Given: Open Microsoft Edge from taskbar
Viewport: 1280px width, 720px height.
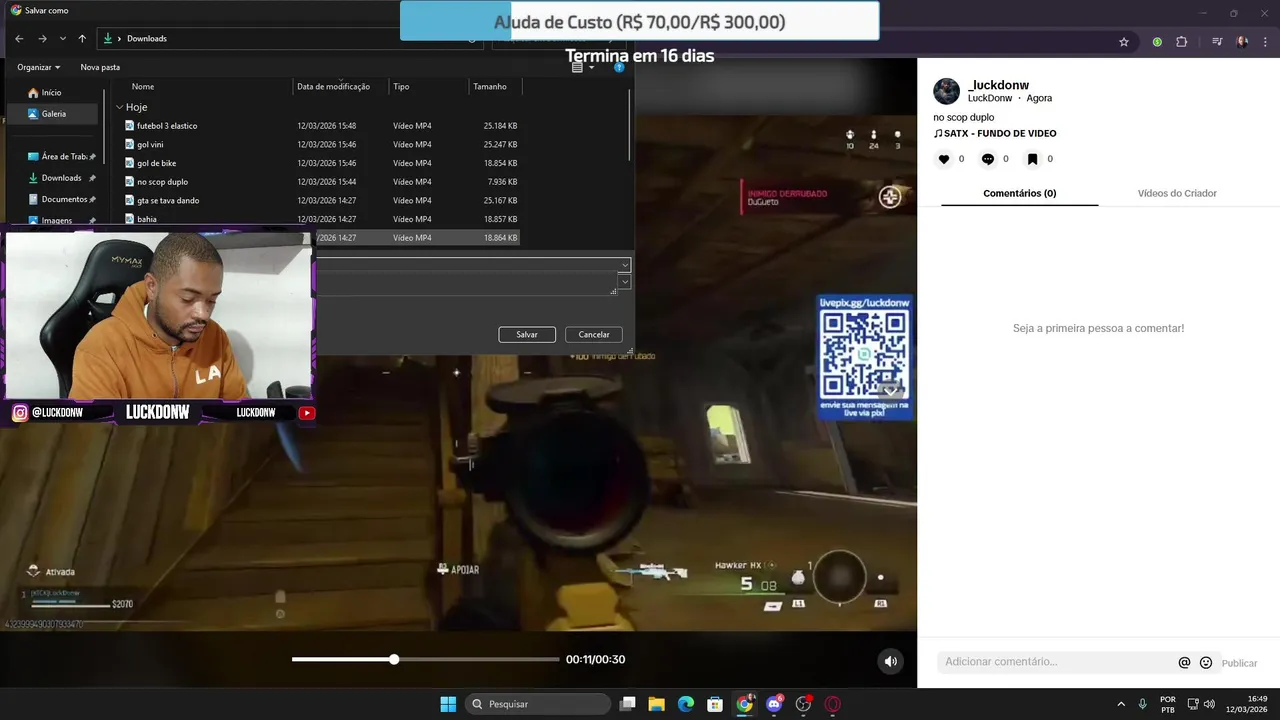Looking at the screenshot, I should pyautogui.click(x=686, y=704).
